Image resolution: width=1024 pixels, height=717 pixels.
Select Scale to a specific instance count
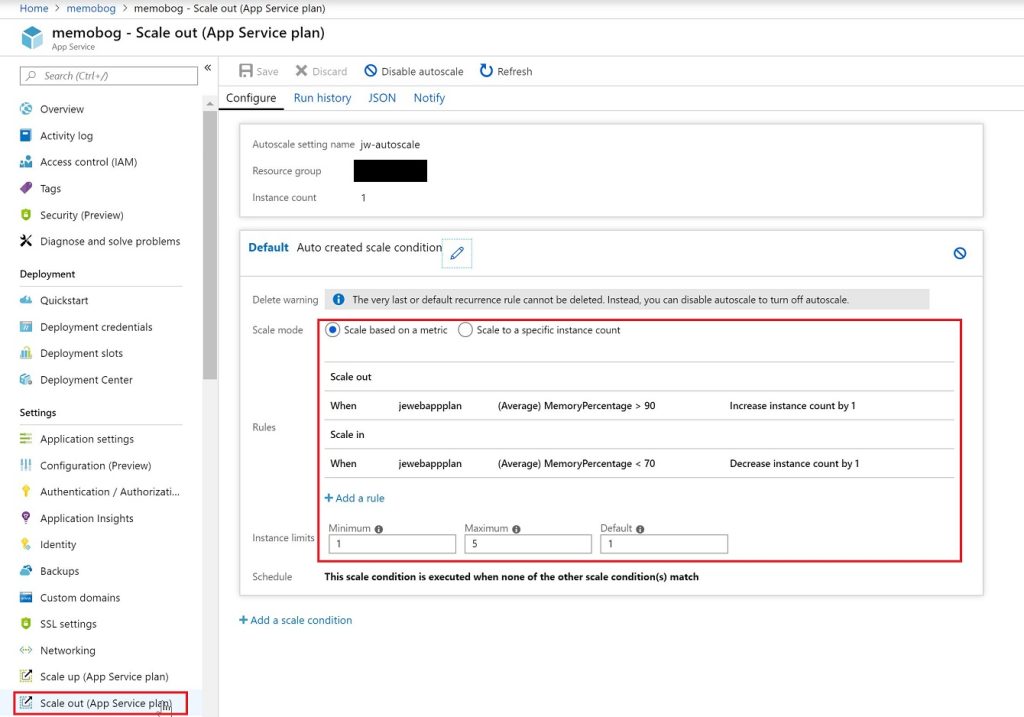(465, 330)
